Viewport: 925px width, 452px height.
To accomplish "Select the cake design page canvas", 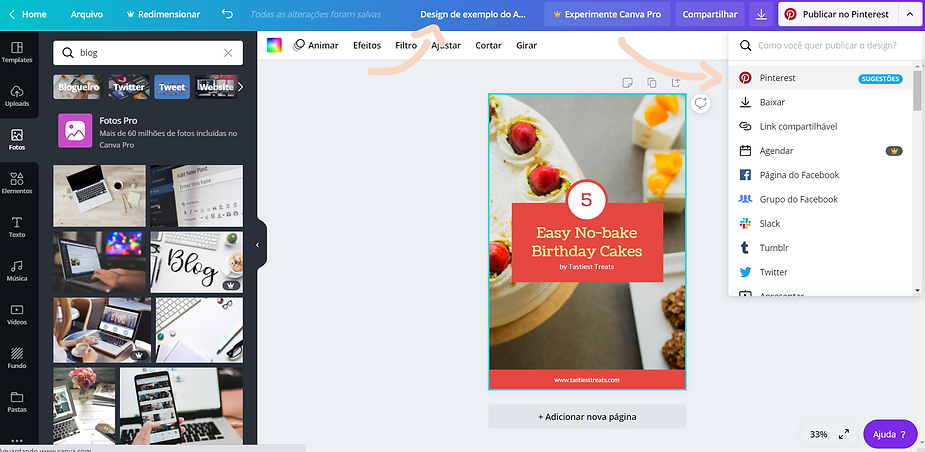I will click(x=587, y=242).
